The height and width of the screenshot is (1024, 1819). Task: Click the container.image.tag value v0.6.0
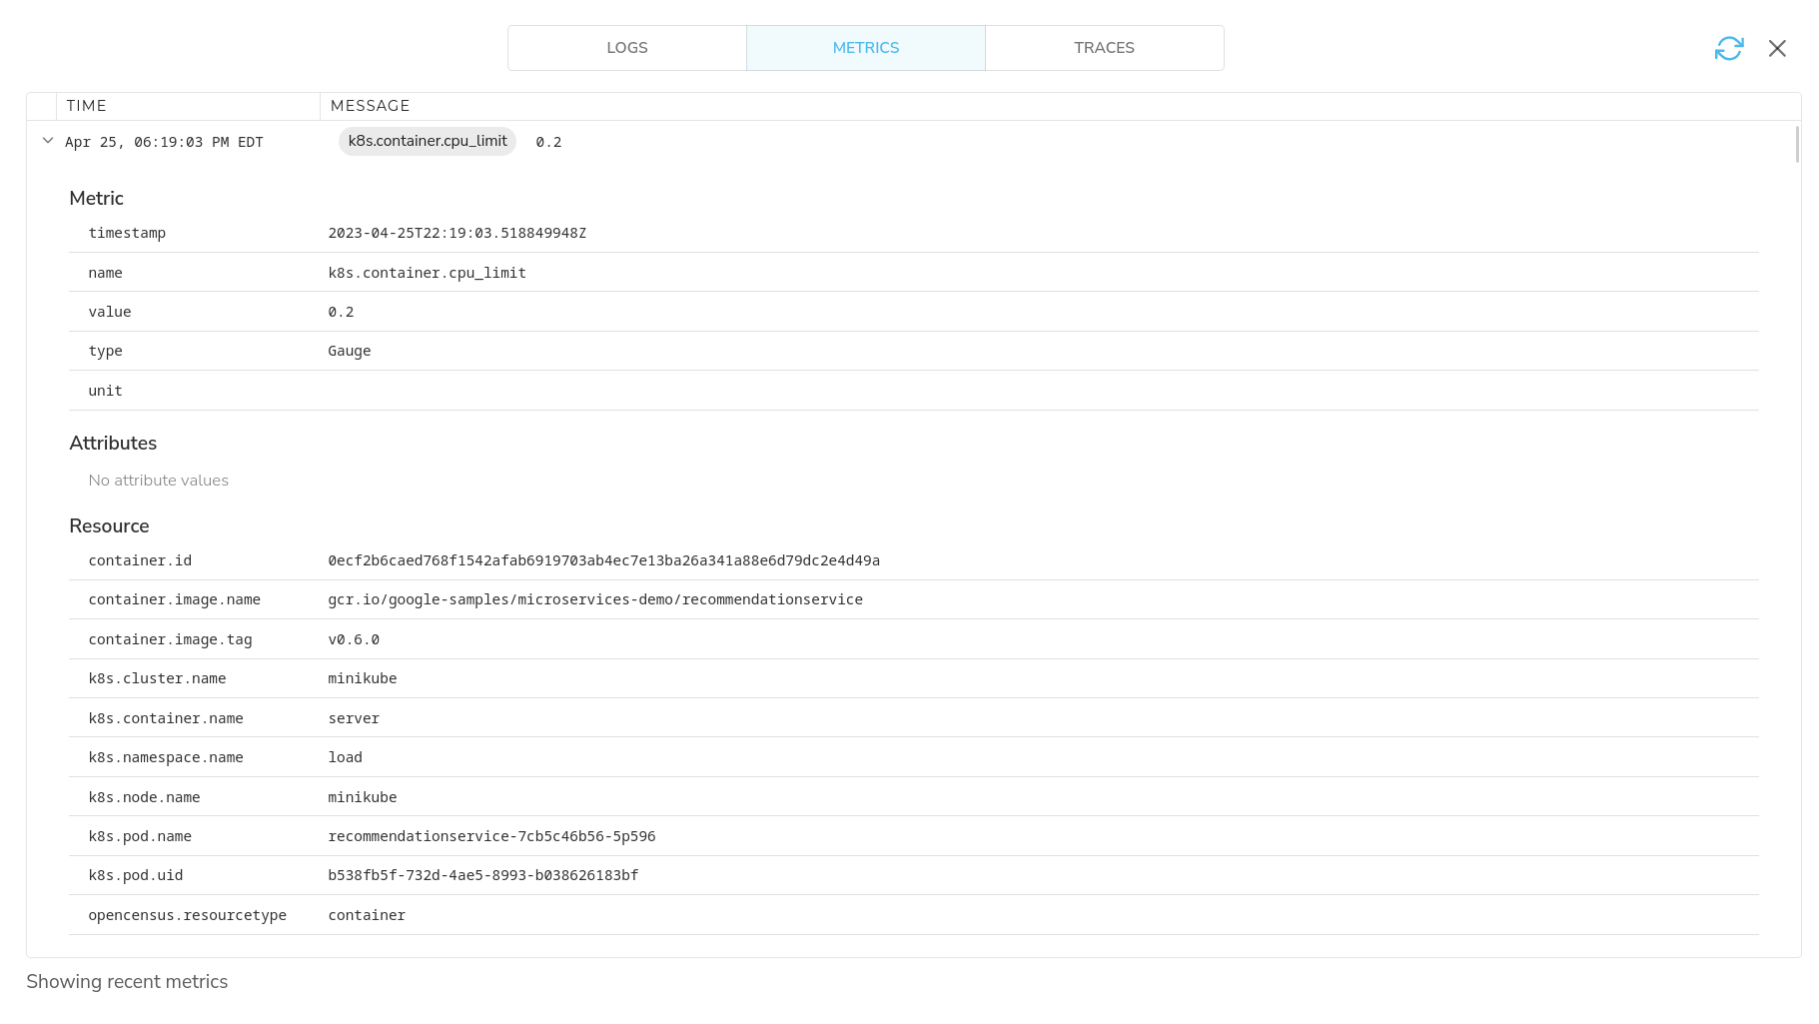tap(354, 640)
